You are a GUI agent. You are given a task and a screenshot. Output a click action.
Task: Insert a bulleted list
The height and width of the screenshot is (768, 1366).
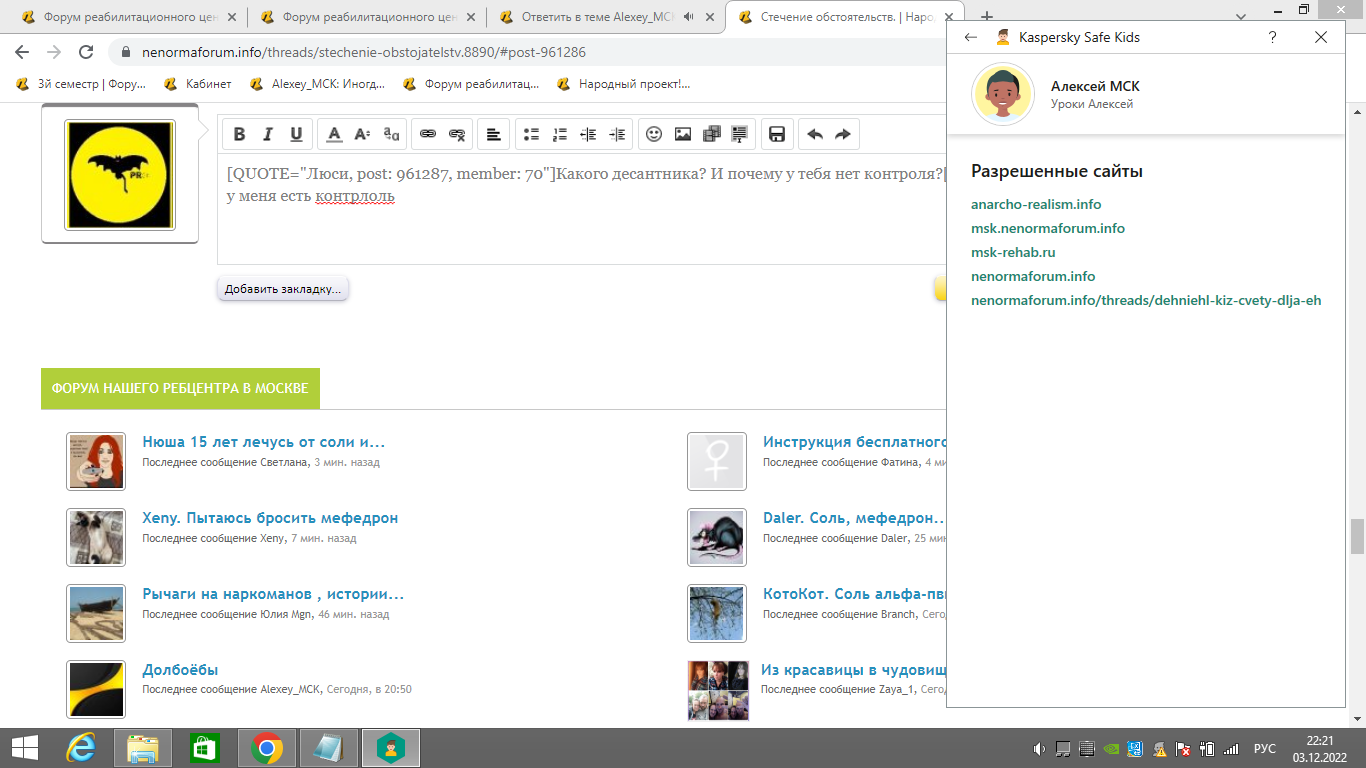[x=531, y=134]
